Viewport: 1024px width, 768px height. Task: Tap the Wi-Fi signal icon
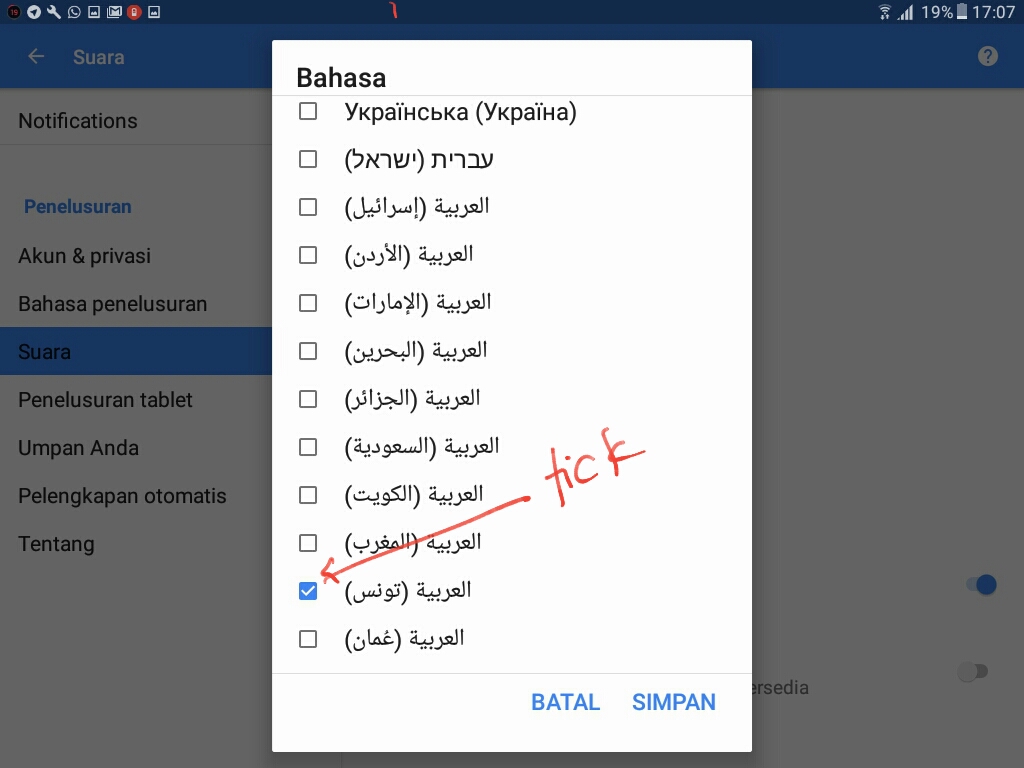tap(884, 13)
